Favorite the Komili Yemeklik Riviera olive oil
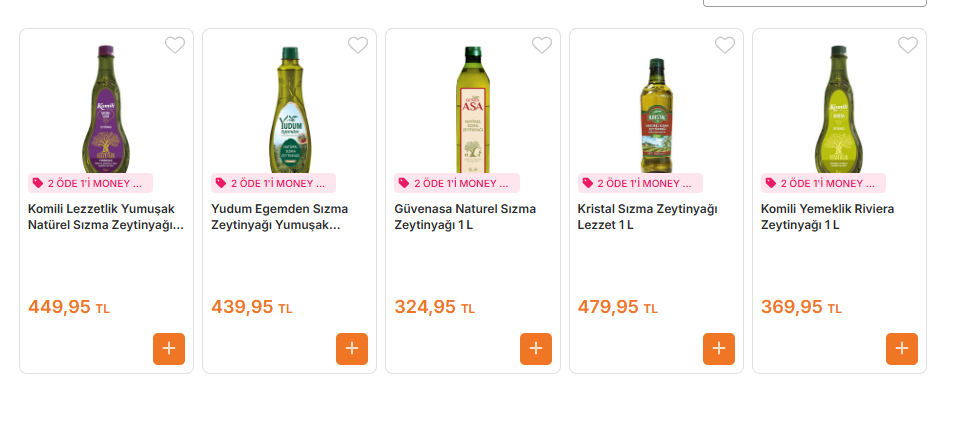Image resolution: width=974 pixels, height=430 pixels. [x=908, y=45]
